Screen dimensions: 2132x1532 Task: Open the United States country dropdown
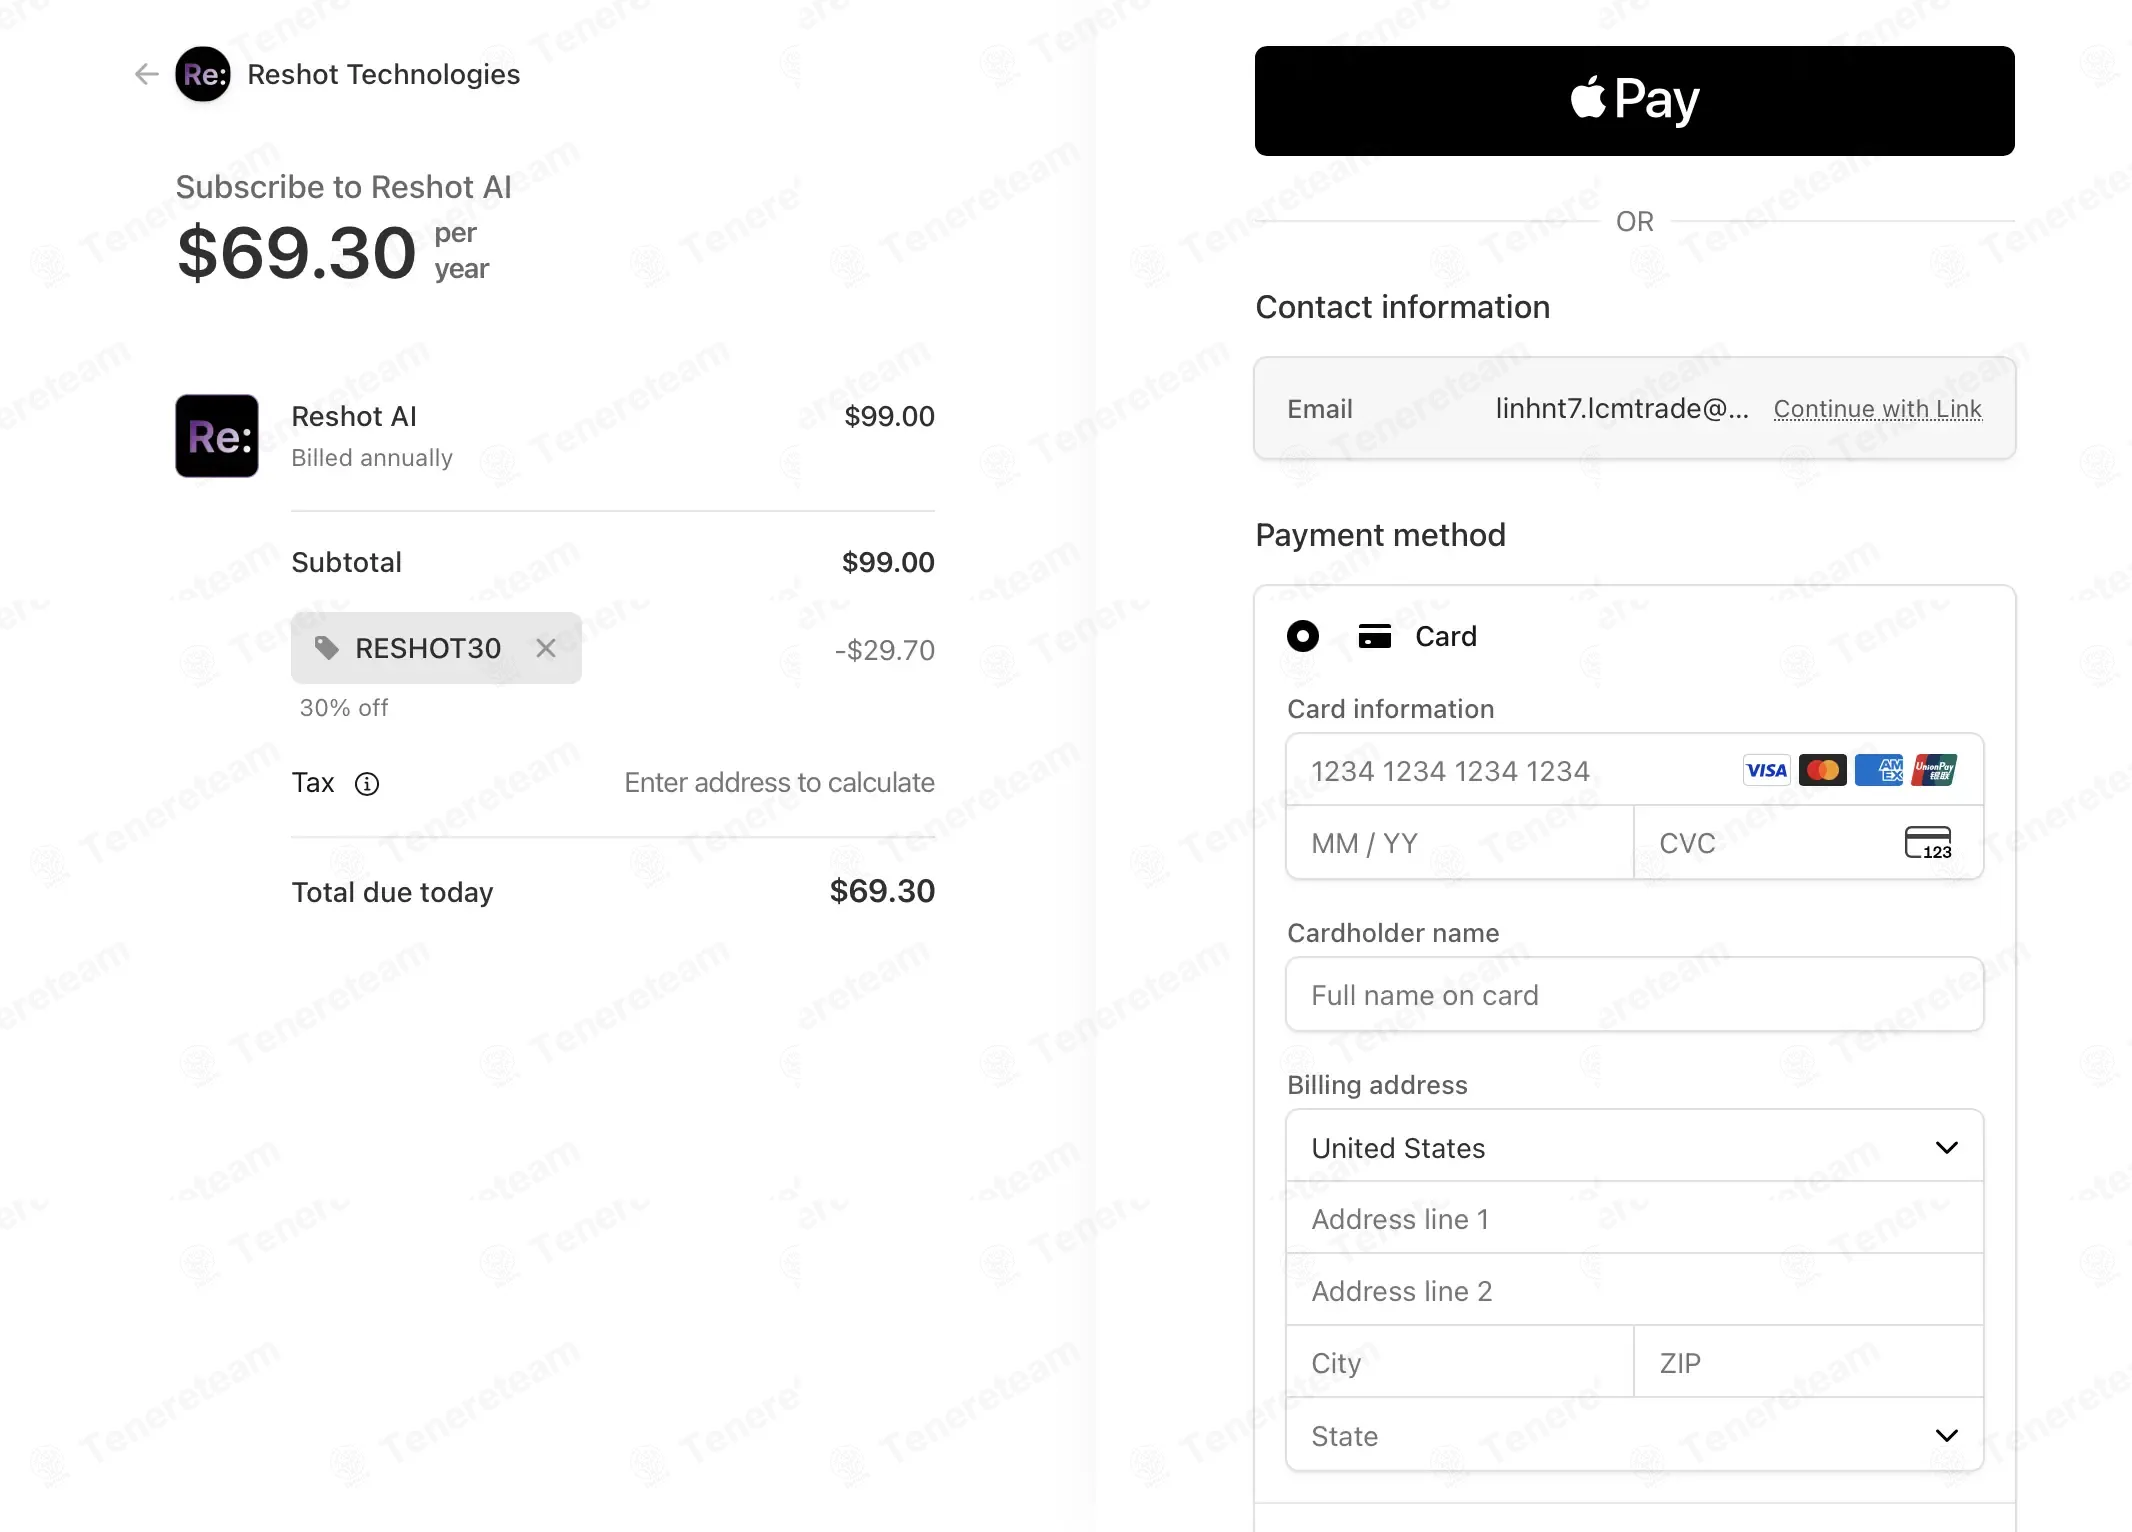(1634, 1147)
